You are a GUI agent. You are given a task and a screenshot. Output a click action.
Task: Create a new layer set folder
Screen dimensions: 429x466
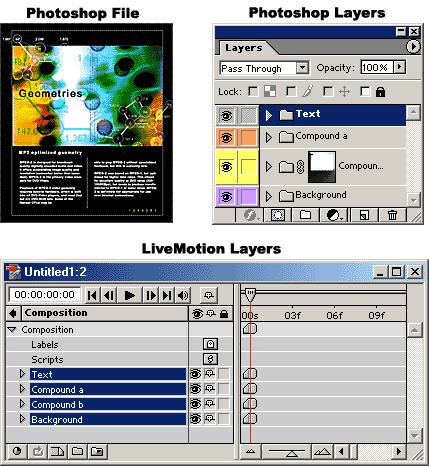pos(305,216)
